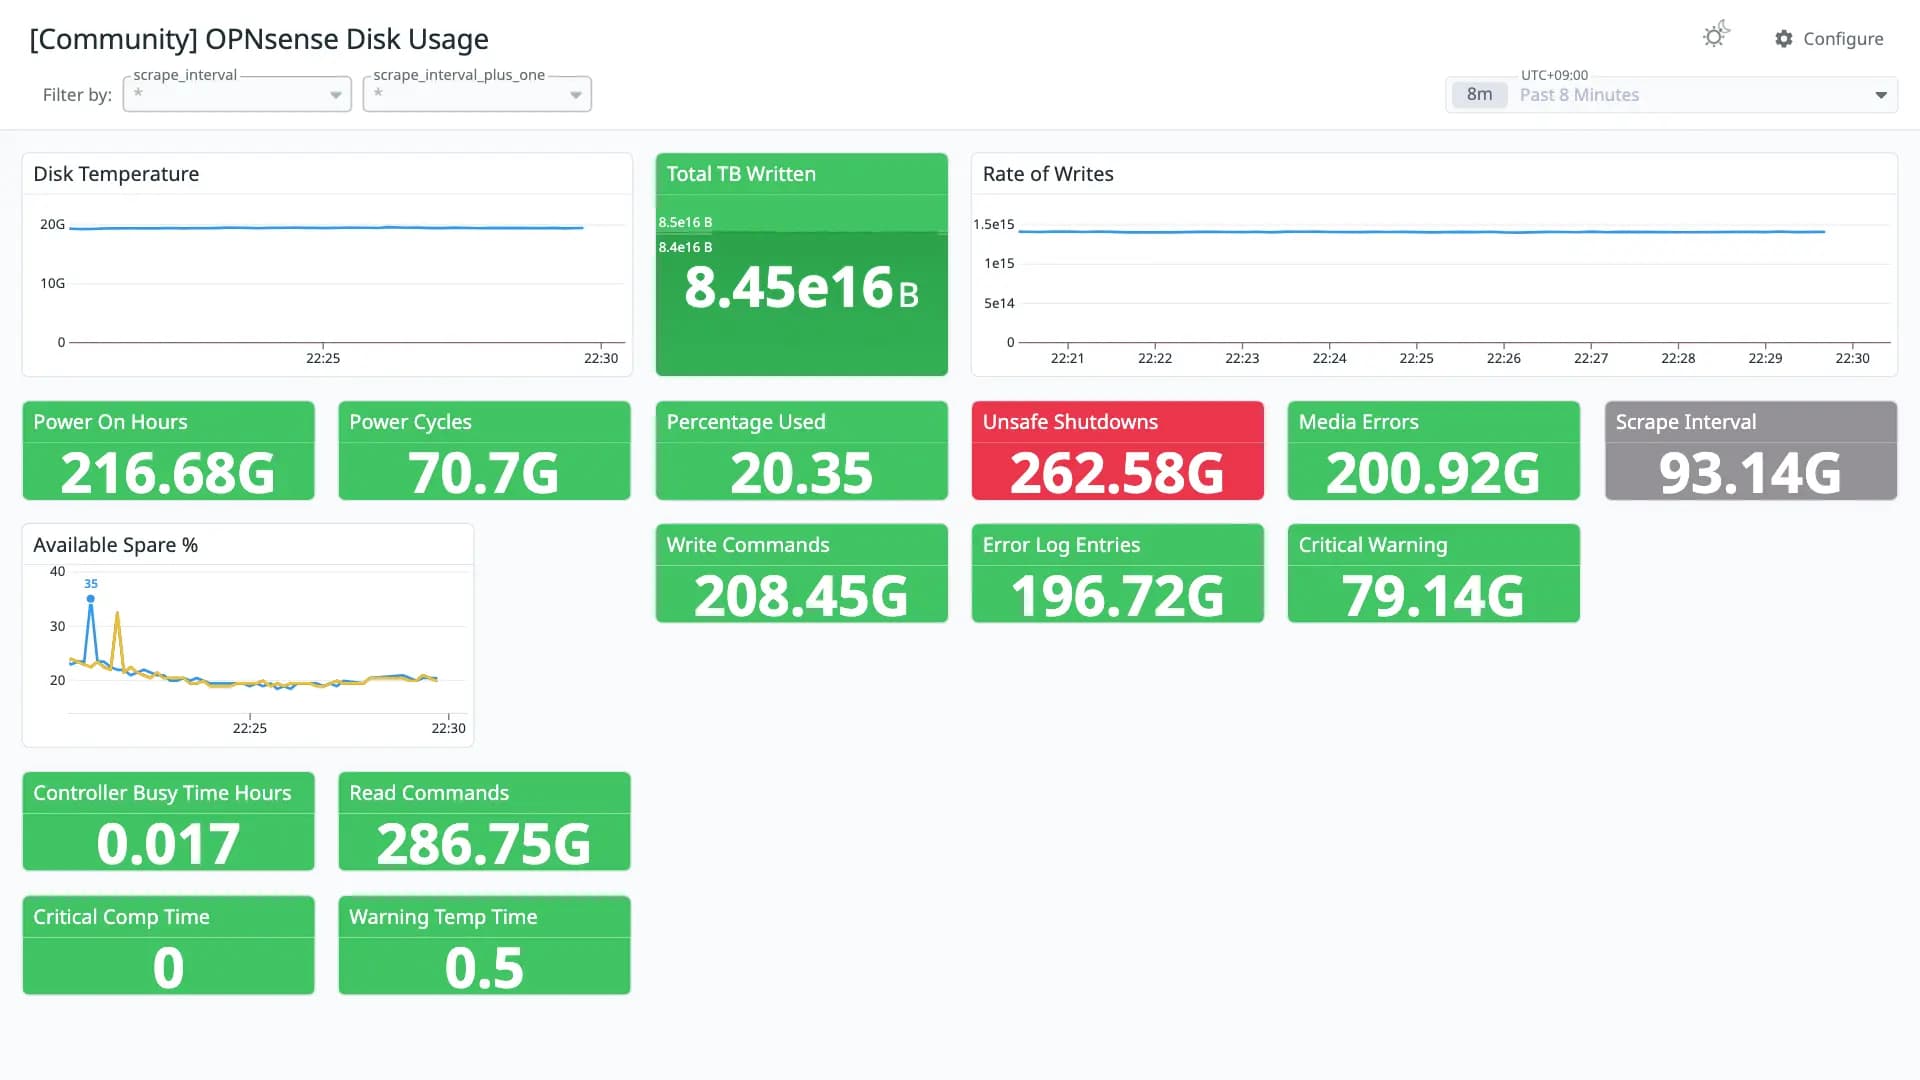Select the gray Scrape Interval tile
Viewport: 1920px width, 1080px height.
click(1750, 451)
